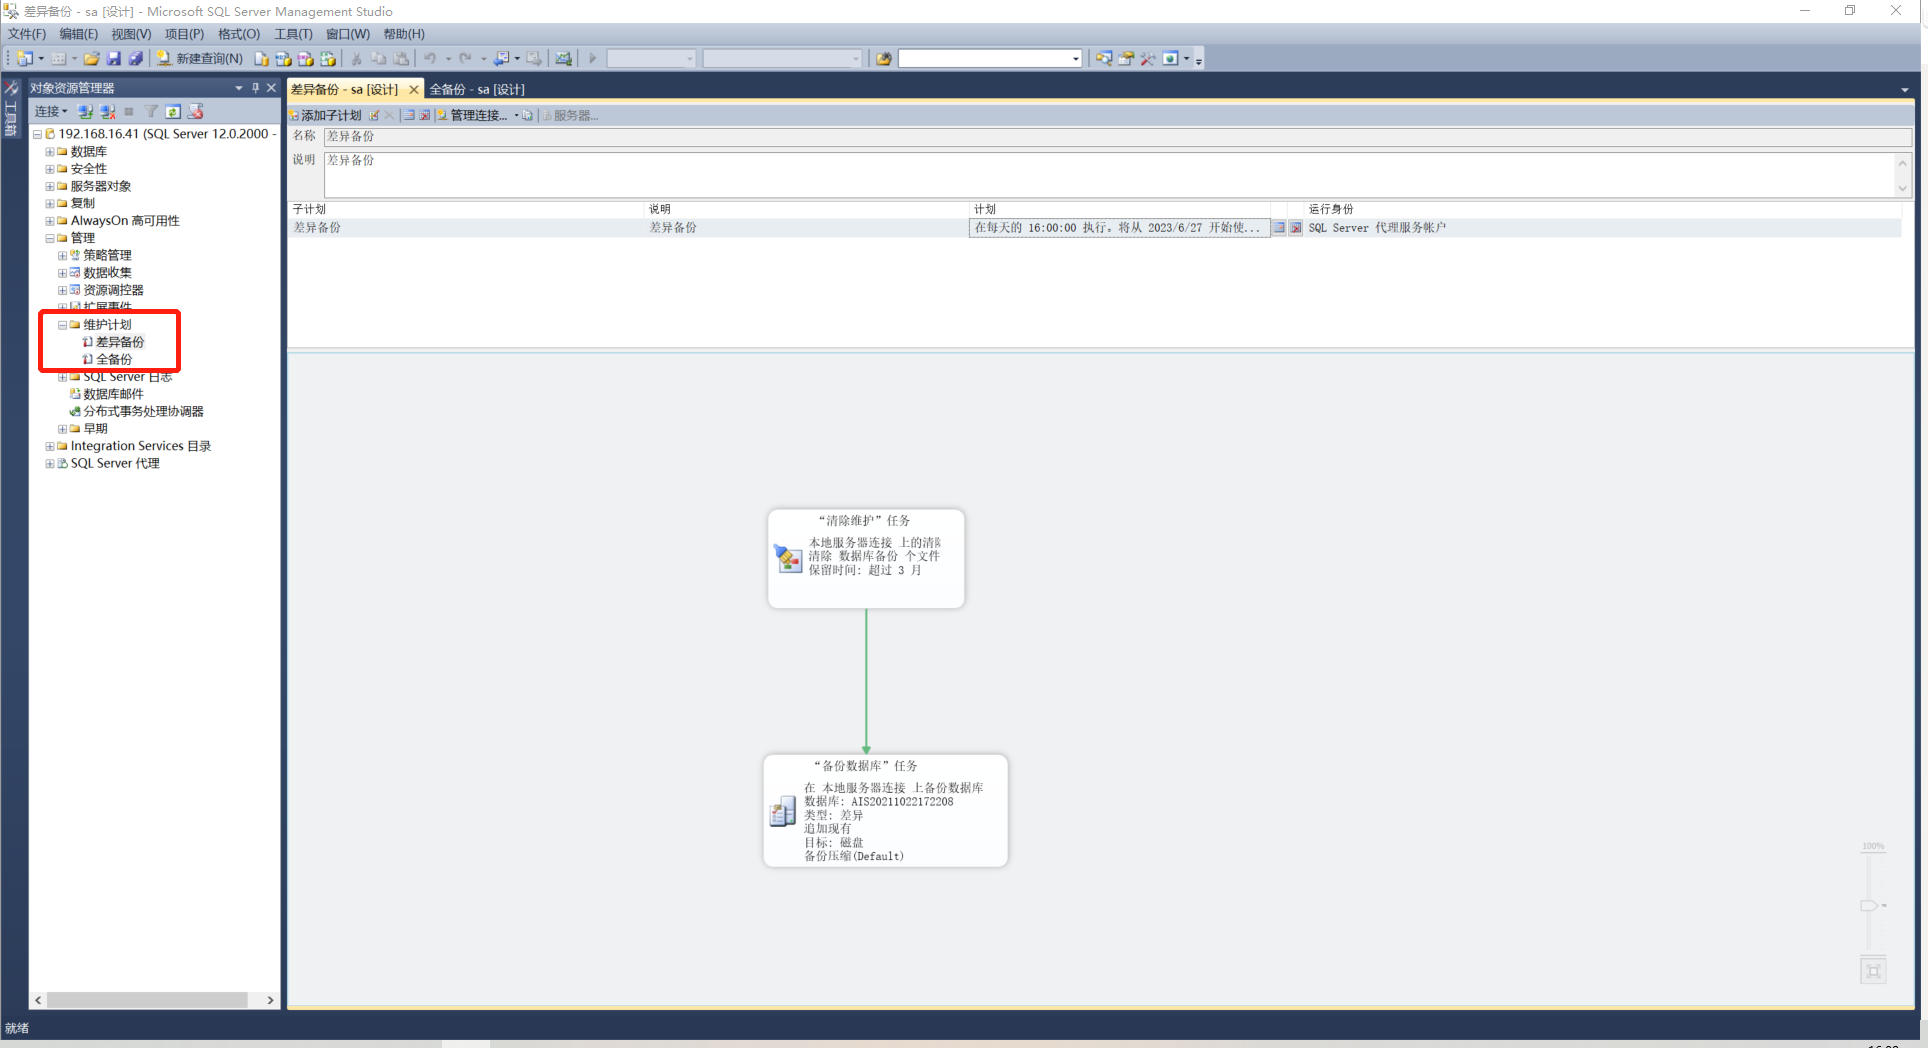
Task: Open the Project (项目) menu
Action: point(184,34)
